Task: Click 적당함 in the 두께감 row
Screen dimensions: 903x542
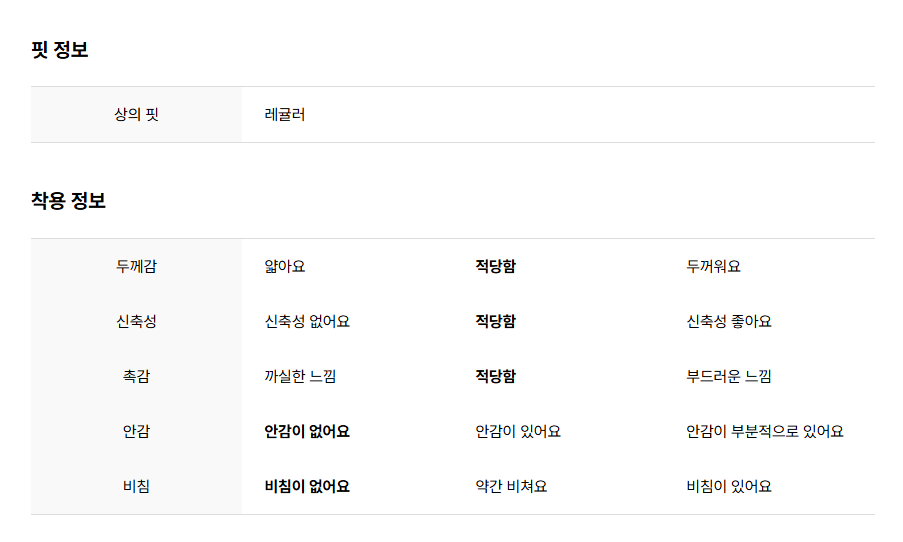Action: coord(495,266)
